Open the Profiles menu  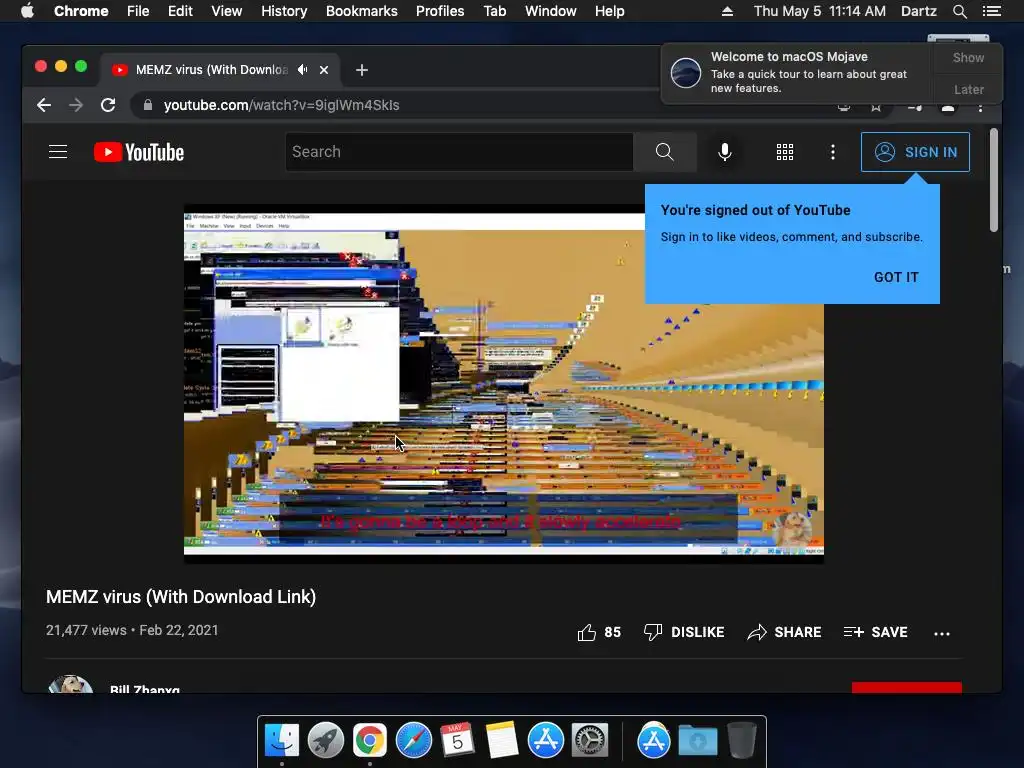[440, 11]
